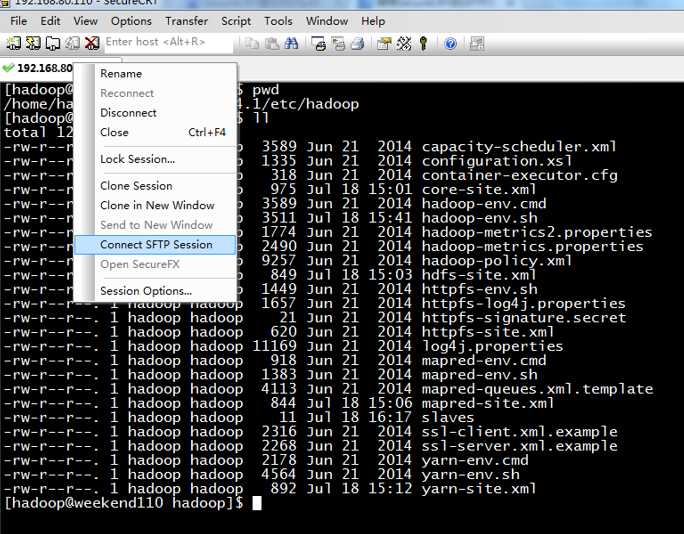Screen dimensions: 684x534
Task: Choose Lock Session... menu entry
Action: [155, 159]
